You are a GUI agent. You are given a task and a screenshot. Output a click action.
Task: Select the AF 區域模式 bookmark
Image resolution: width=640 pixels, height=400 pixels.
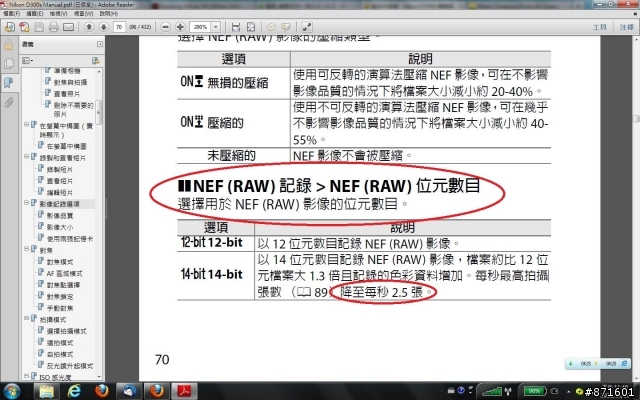64,273
